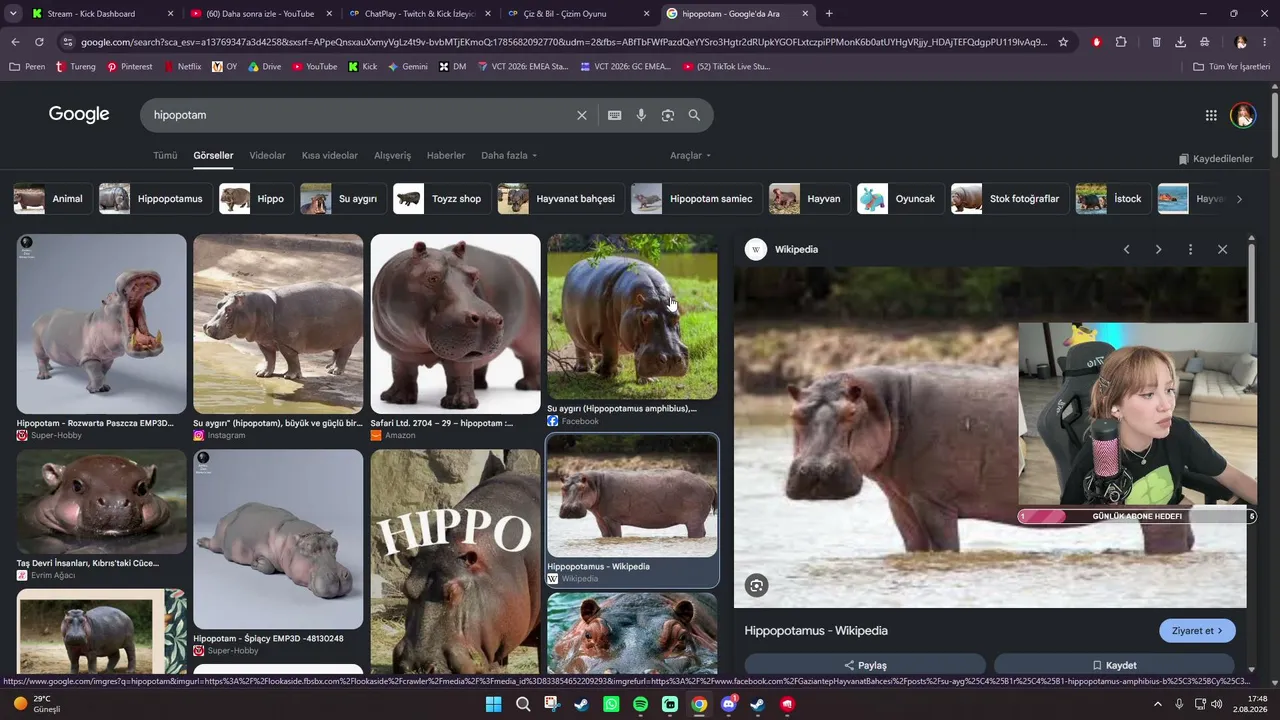The width and height of the screenshot is (1280, 720).
Task: Navigate back in the browser
Action: (15, 42)
